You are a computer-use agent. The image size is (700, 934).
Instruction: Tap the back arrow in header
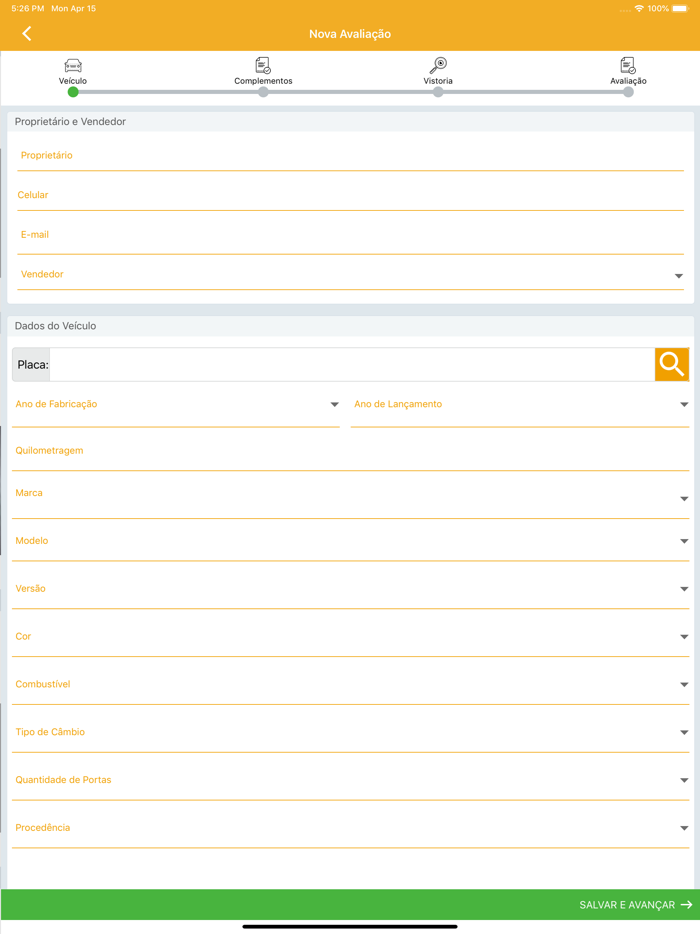pyautogui.click(x=27, y=34)
